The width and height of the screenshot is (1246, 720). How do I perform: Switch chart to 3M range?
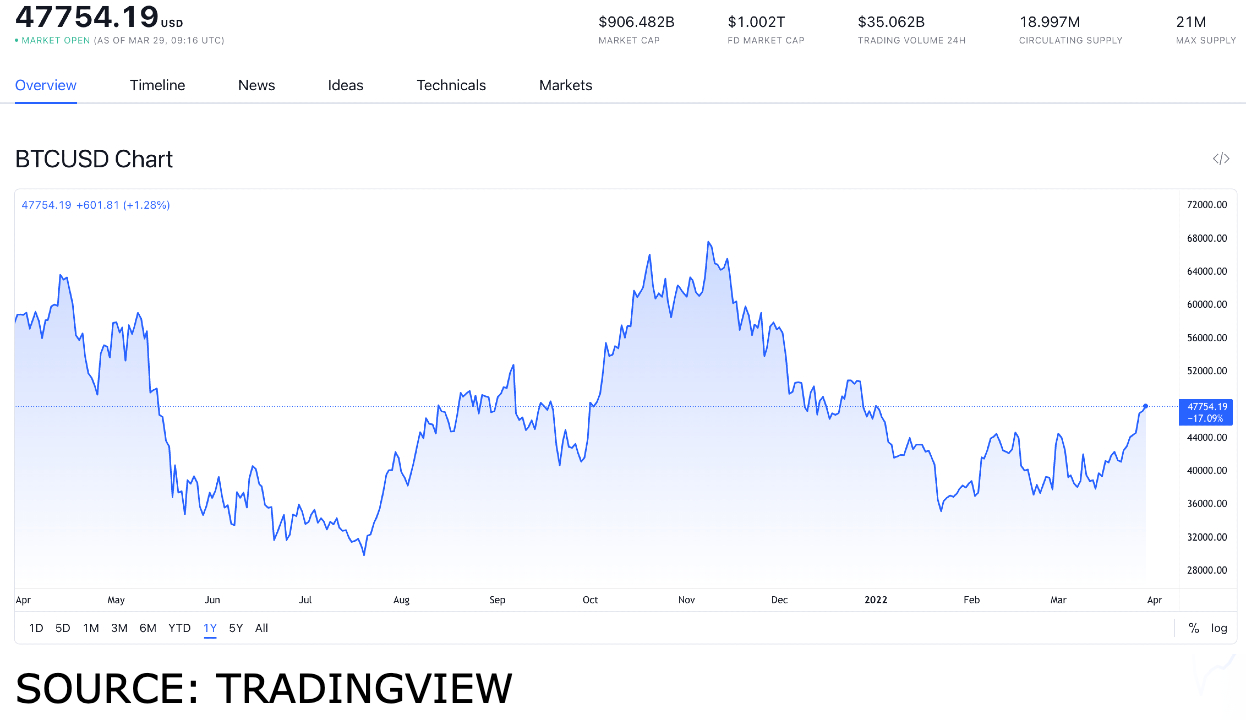(x=119, y=628)
